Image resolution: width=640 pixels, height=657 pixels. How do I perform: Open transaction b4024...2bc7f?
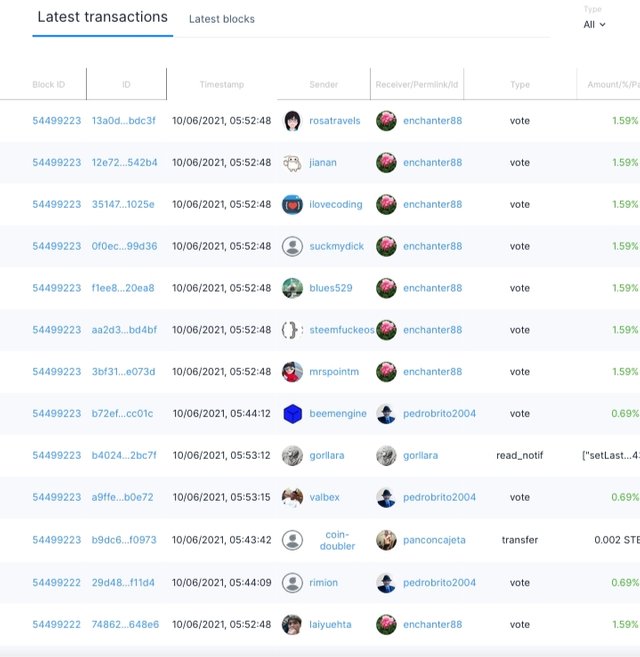click(124, 455)
